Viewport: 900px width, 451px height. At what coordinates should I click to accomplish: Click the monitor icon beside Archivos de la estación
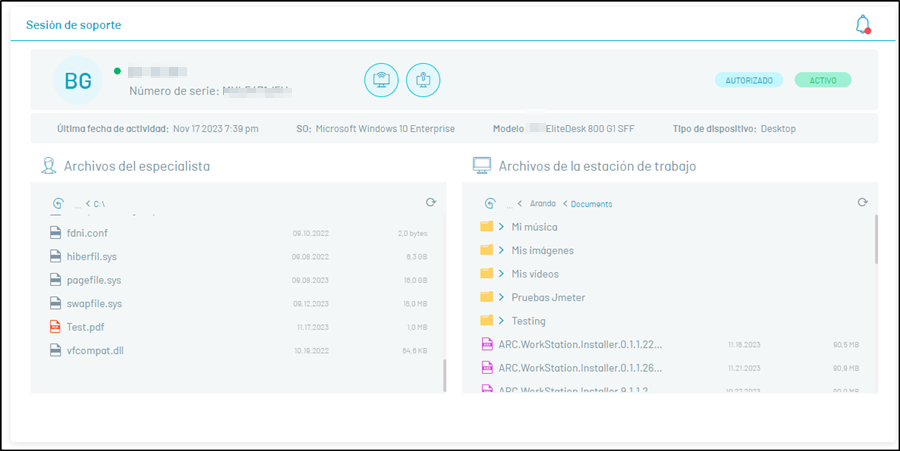[x=482, y=166]
